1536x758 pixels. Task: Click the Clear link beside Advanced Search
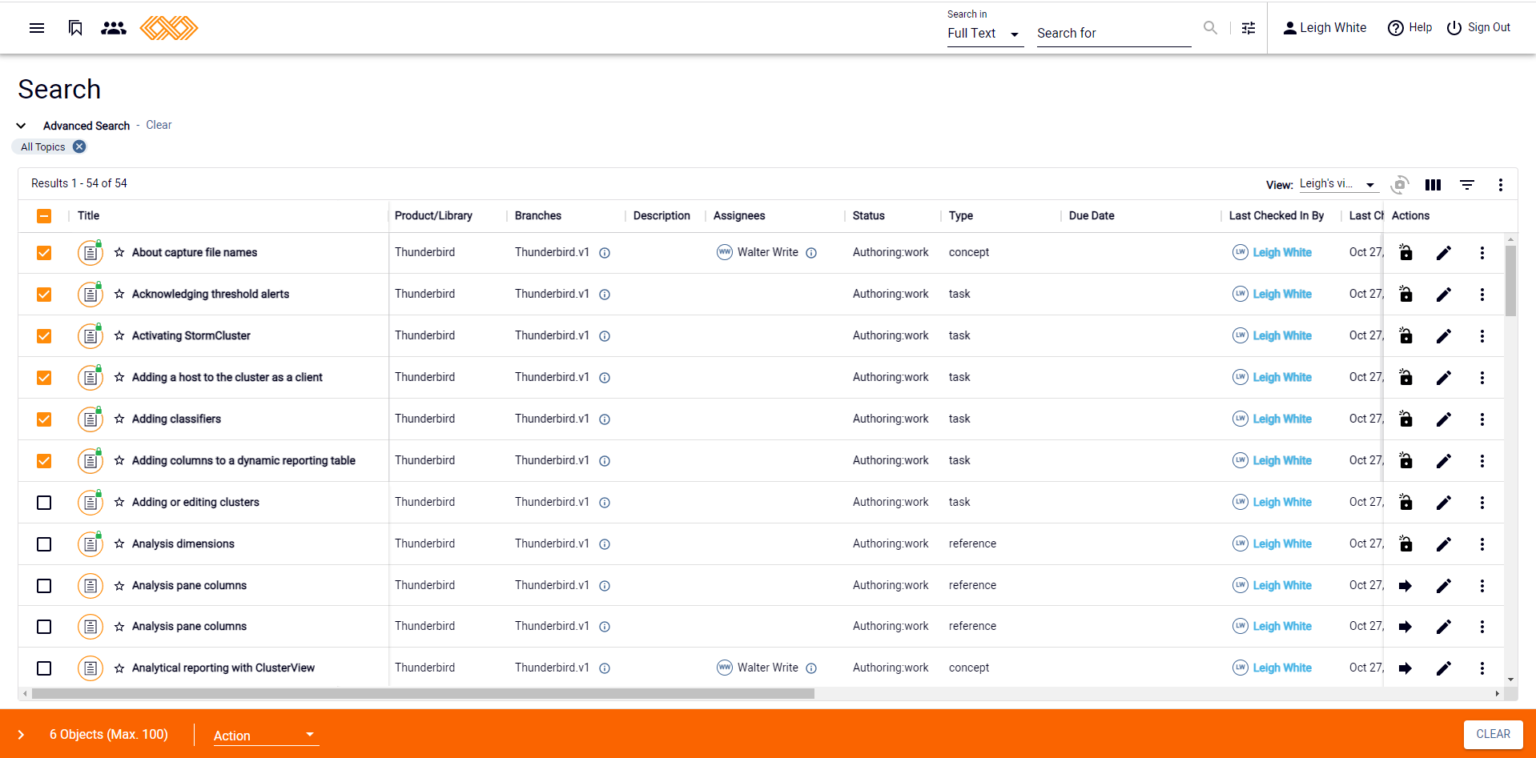[x=159, y=125]
